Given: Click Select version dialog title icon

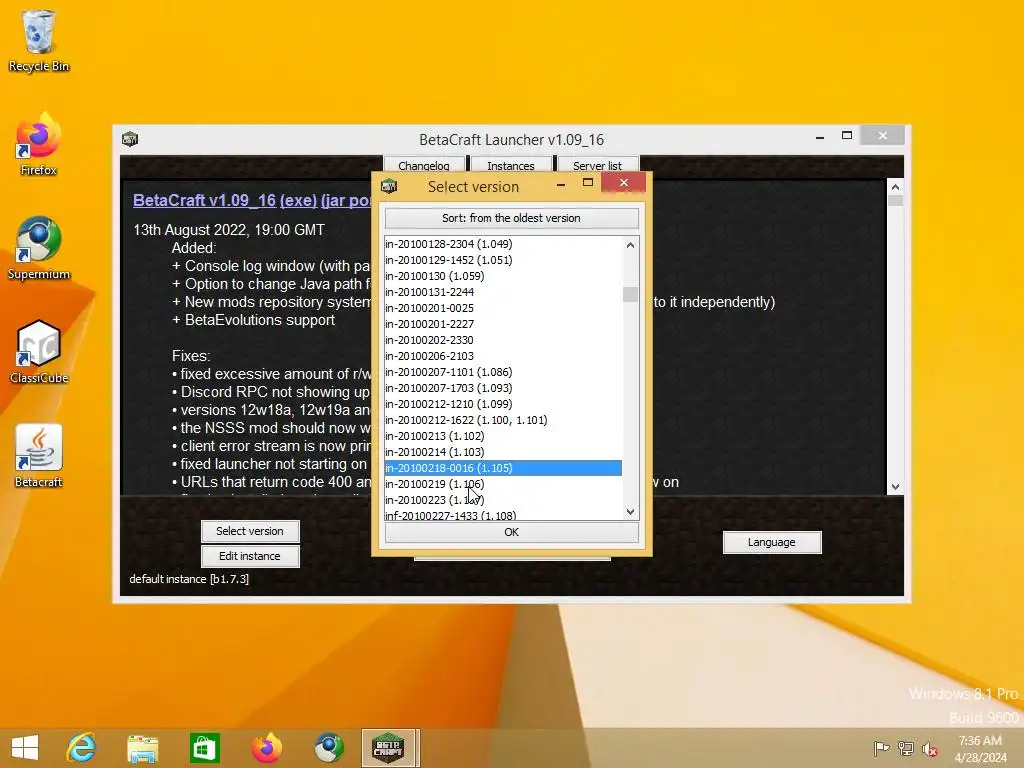Looking at the screenshot, I should pyautogui.click(x=389, y=187).
